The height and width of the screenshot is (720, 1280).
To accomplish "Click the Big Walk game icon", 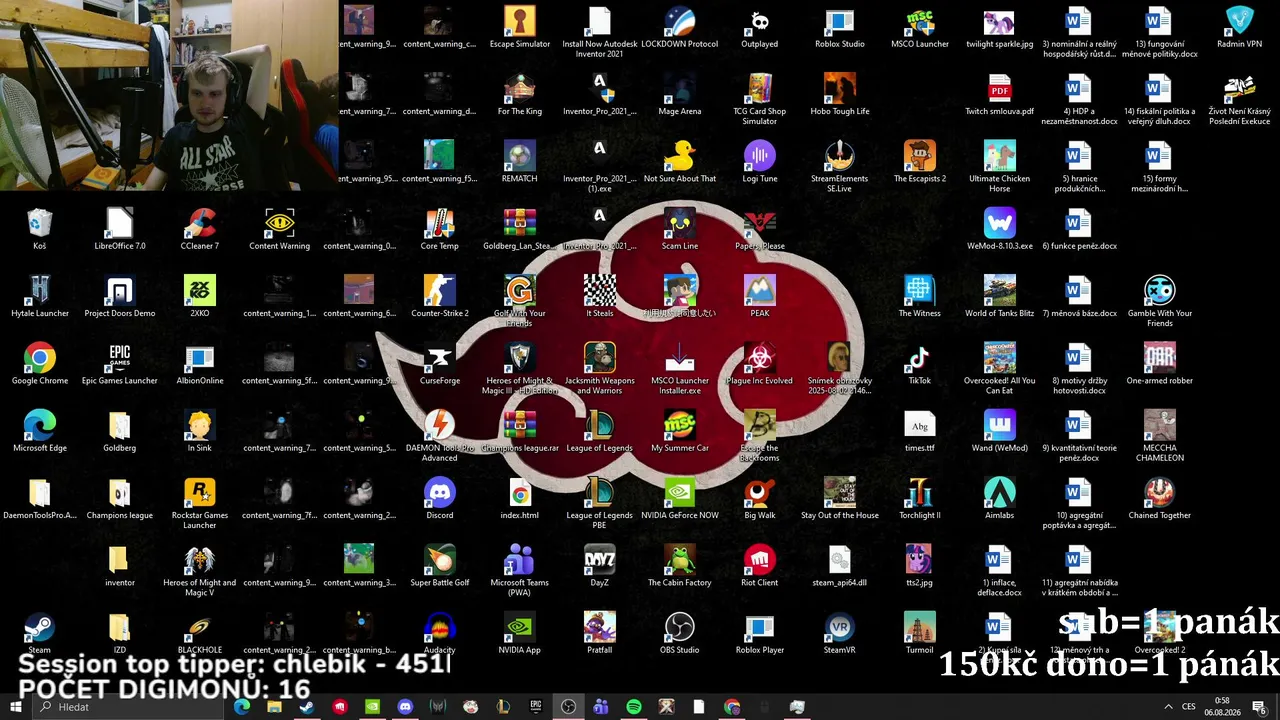I will 760,491.
